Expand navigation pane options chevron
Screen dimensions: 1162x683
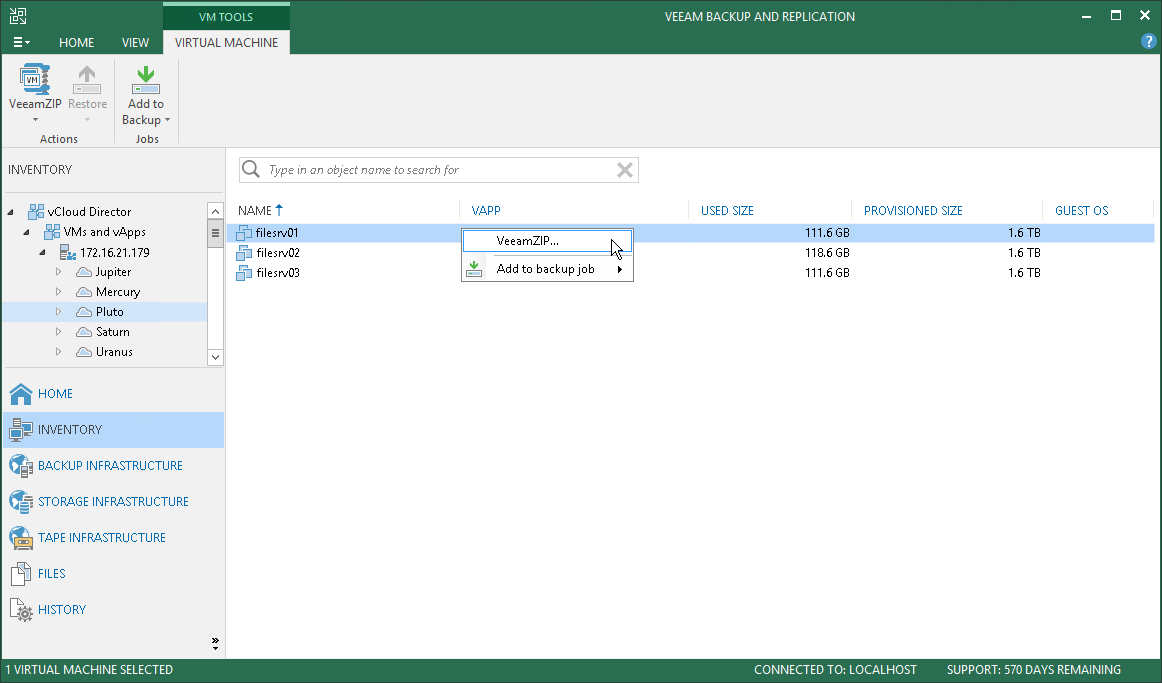click(215, 643)
